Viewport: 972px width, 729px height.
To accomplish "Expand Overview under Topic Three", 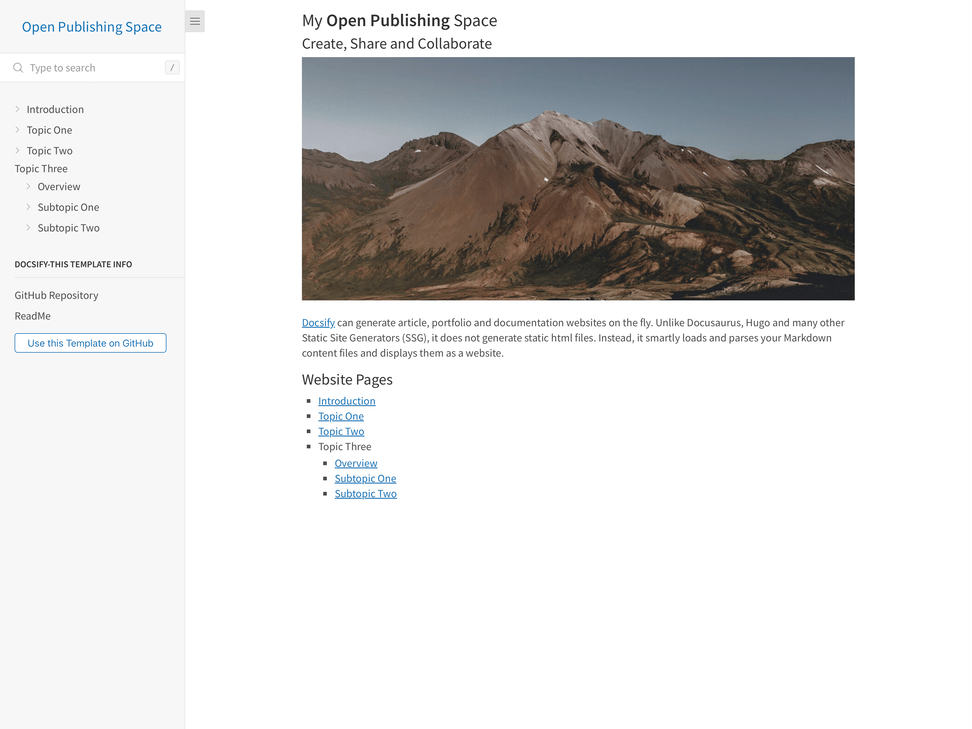I will 29,186.
